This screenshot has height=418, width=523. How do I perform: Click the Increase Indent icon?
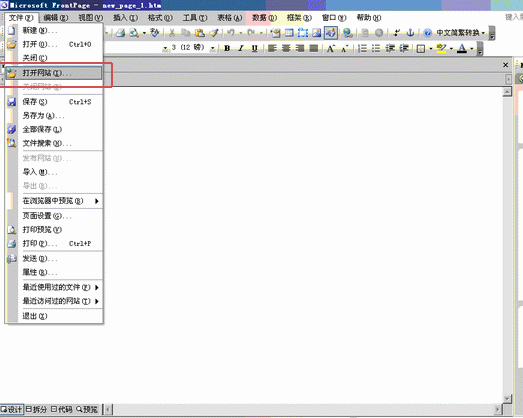pos(404,48)
